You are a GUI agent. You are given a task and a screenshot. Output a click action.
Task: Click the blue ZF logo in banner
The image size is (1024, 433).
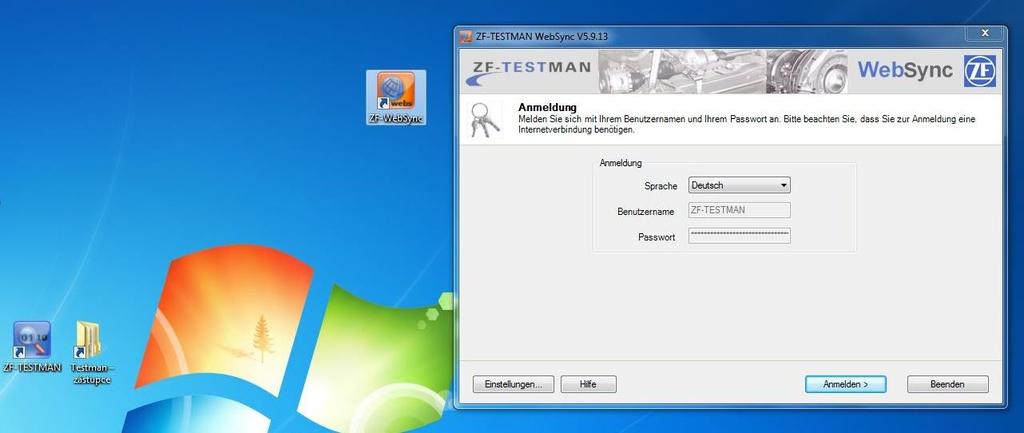click(980, 71)
